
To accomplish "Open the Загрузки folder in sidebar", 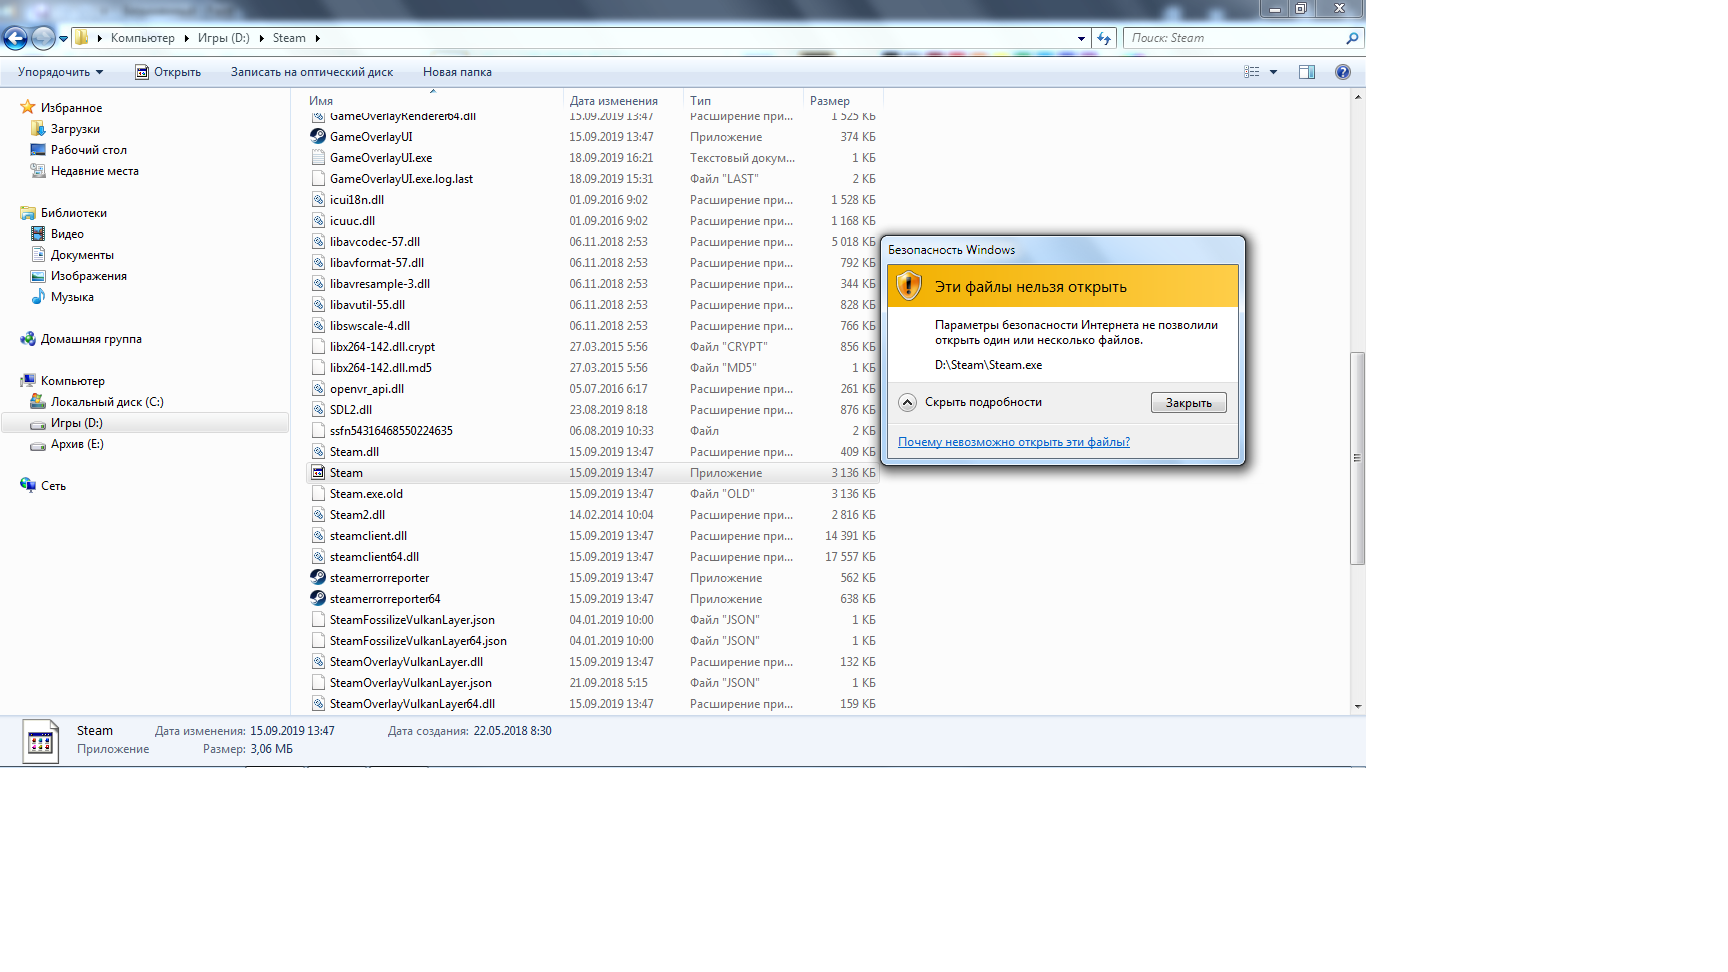I will pos(75,129).
